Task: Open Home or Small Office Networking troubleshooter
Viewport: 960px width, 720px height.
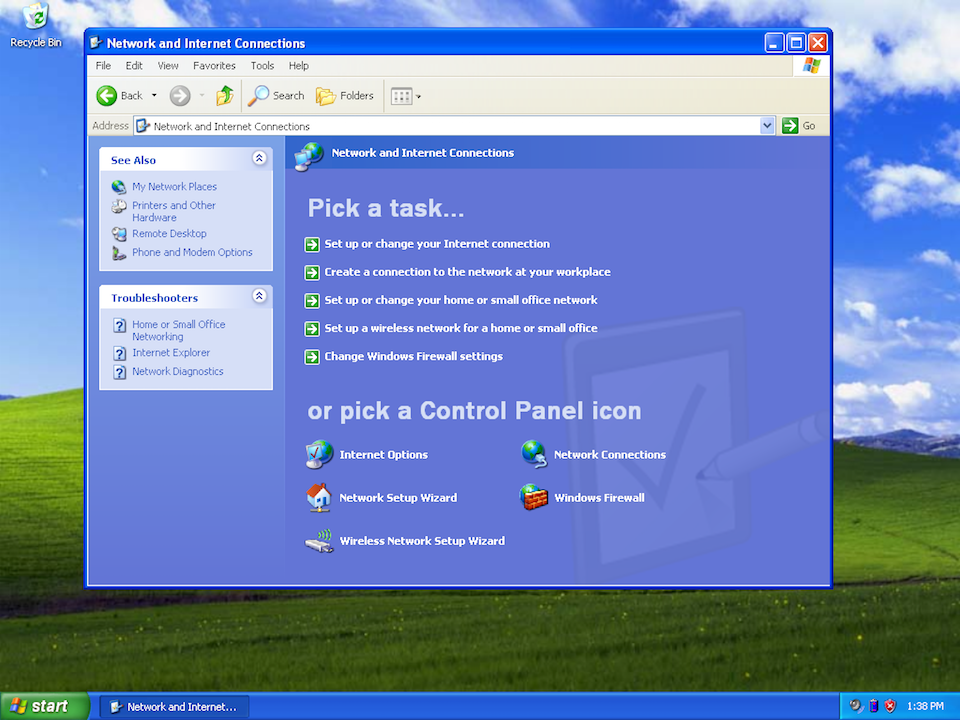Action: point(179,331)
